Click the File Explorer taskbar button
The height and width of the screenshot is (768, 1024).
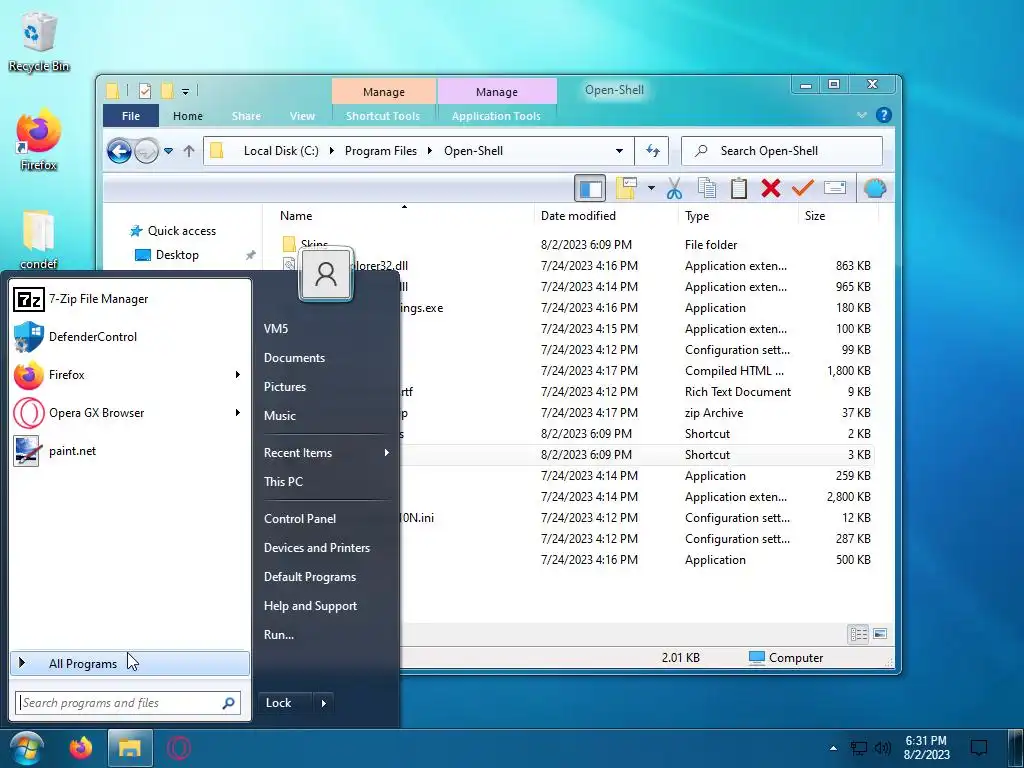129,748
